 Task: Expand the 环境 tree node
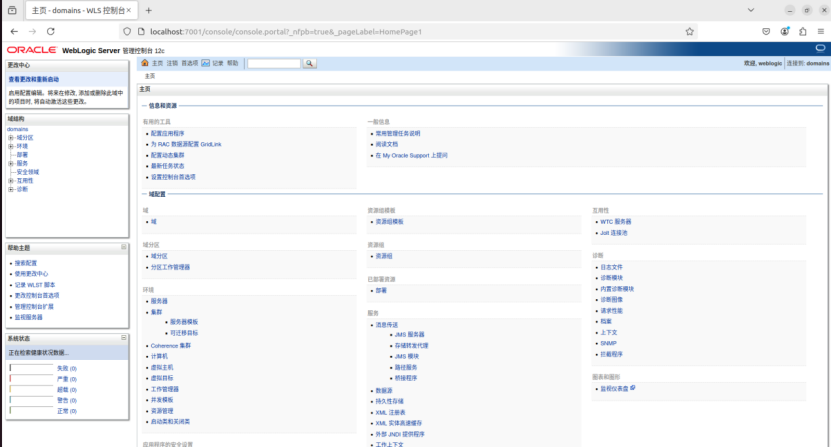click(11, 146)
